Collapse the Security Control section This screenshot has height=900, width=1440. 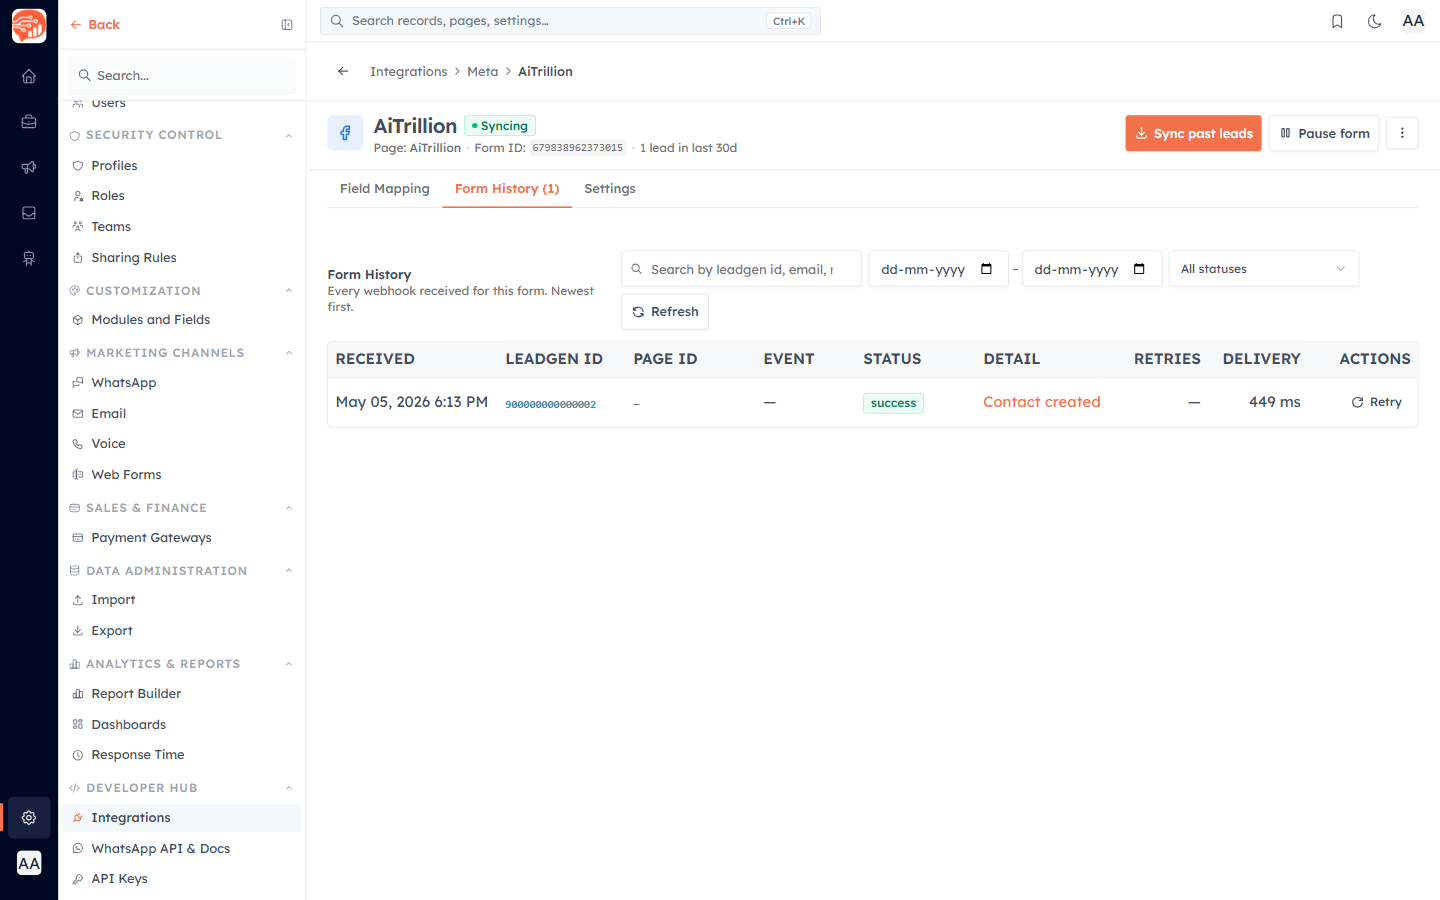coord(289,135)
